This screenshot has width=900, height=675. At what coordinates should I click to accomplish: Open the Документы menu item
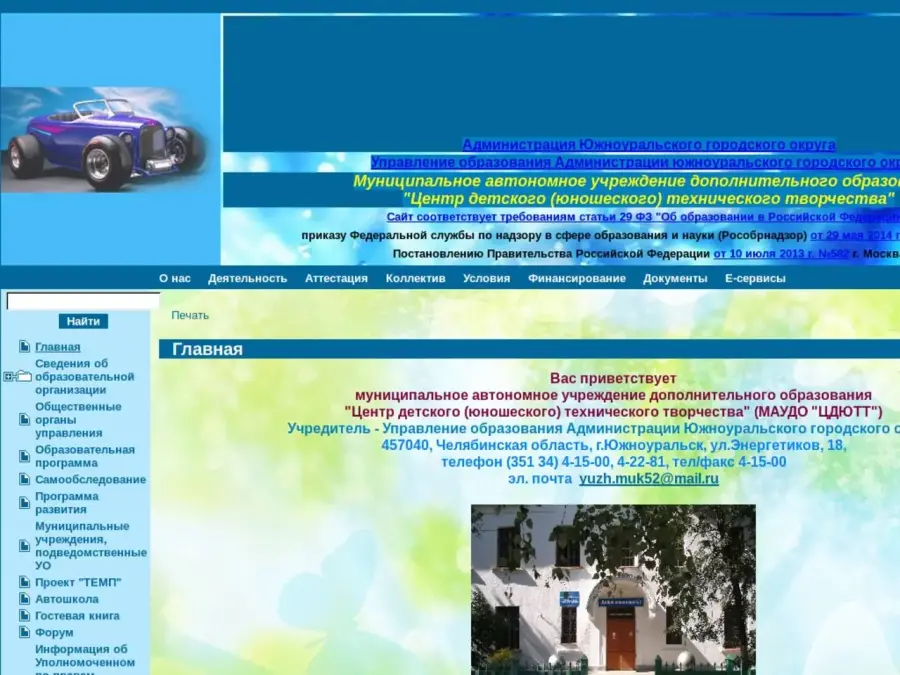pyautogui.click(x=675, y=279)
